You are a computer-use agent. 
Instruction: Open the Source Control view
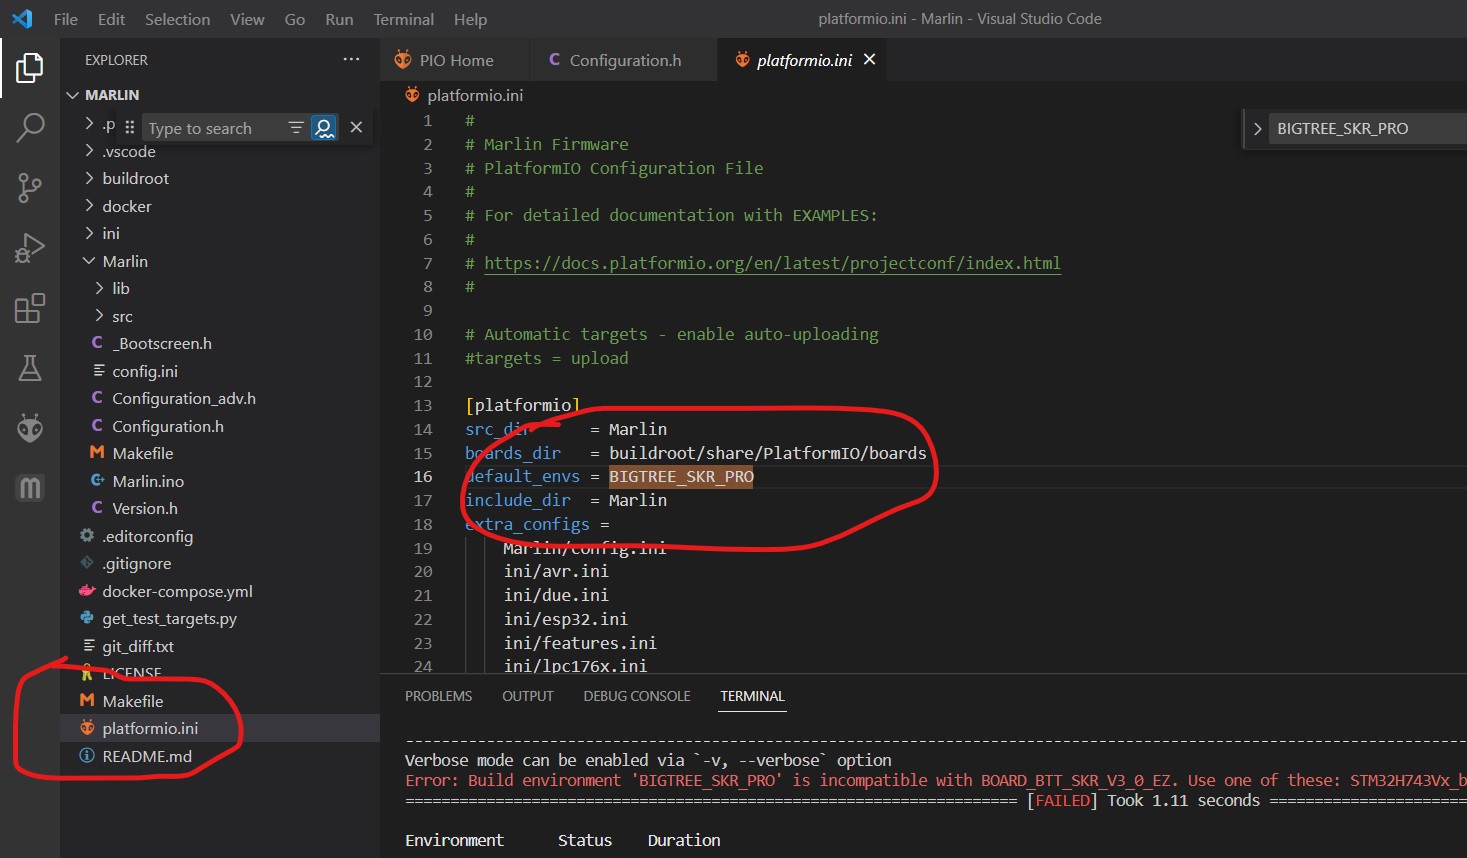pos(30,187)
